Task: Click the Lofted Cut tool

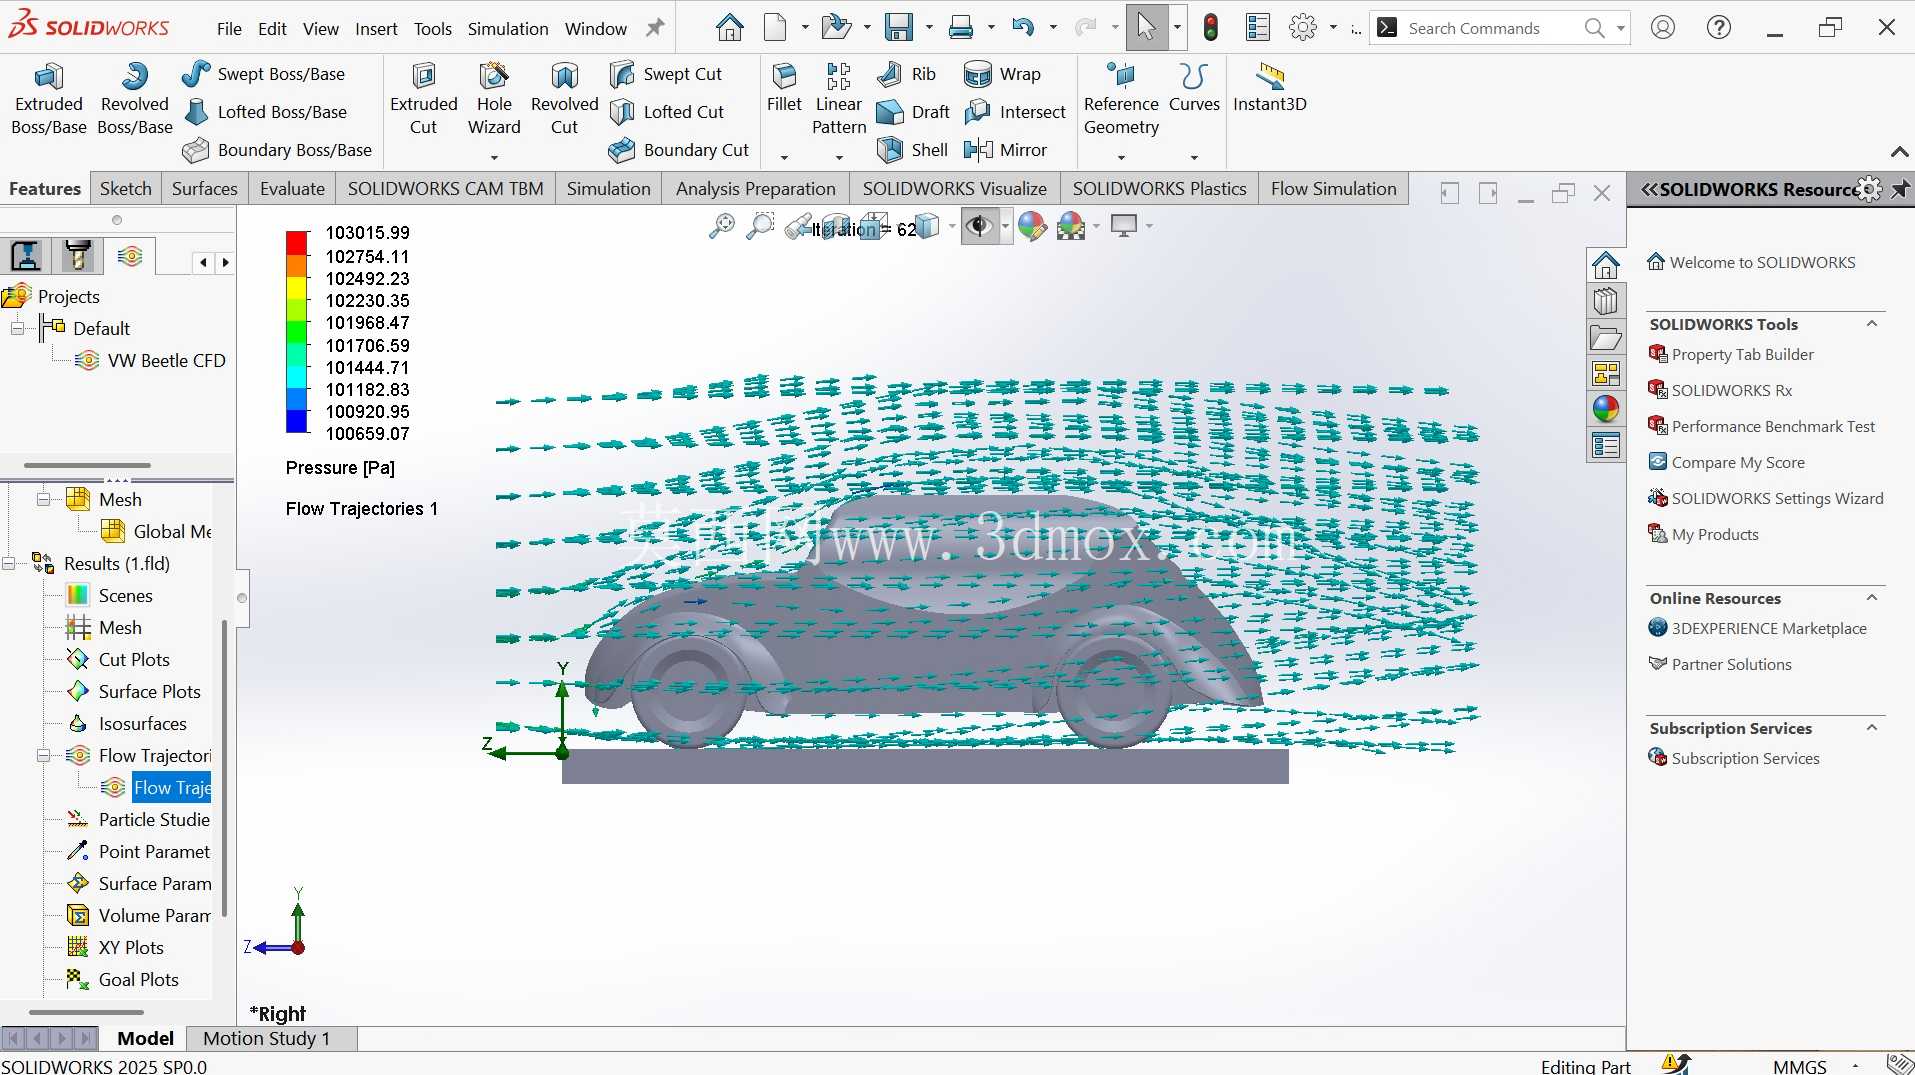Action: point(666,112)
